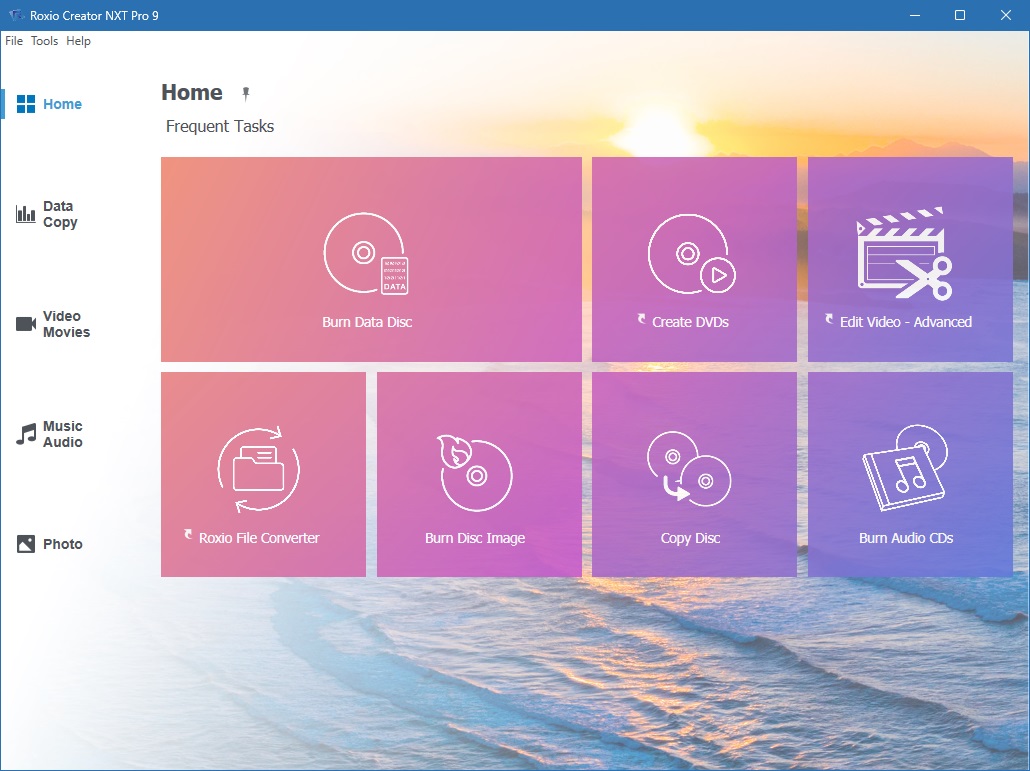Open the Tools menu
The width and height of the screenshot is (1030, 771).
[44, 41]
